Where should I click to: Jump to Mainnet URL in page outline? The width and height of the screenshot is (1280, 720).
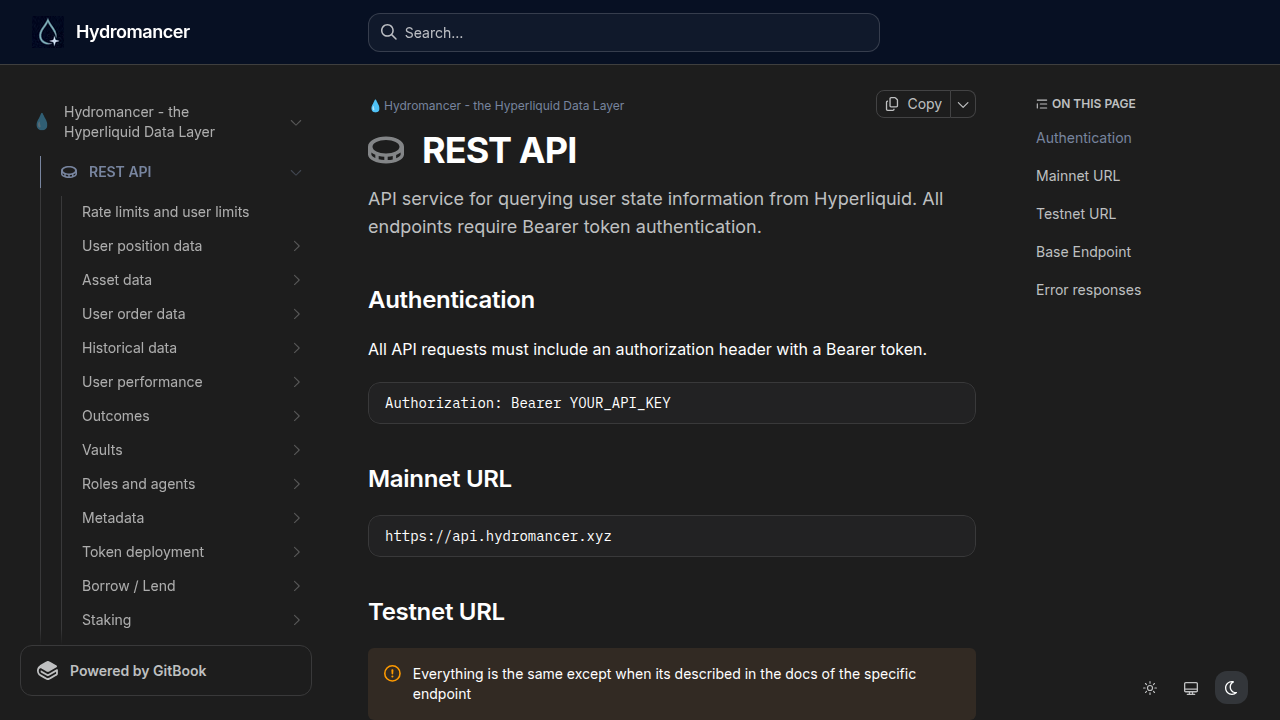coord(1078,176)
